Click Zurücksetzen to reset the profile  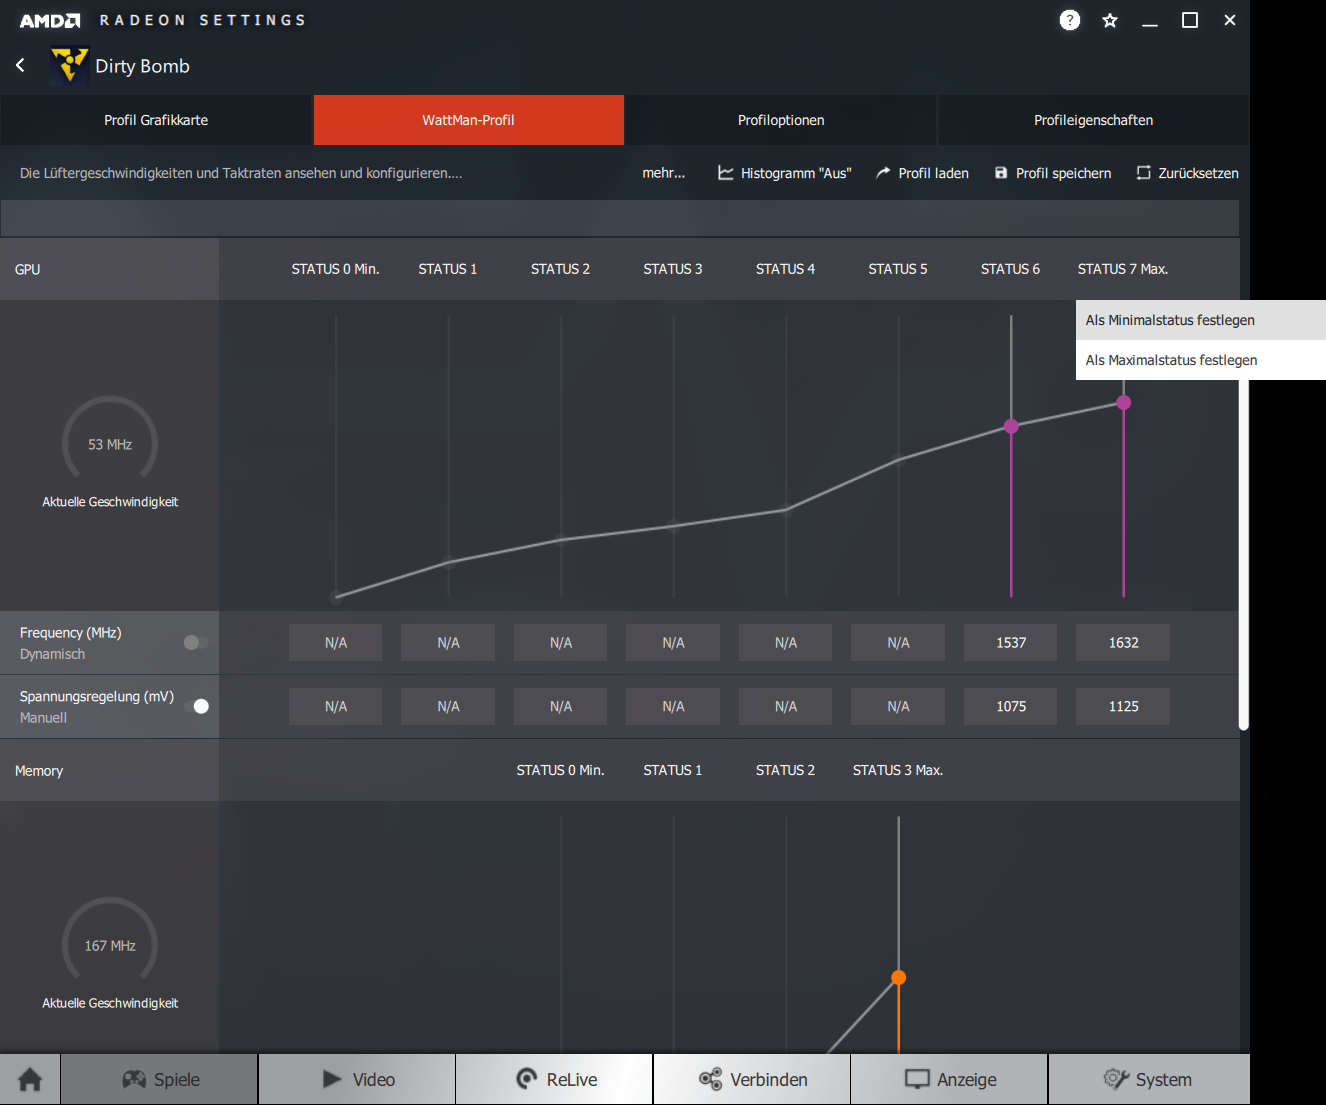[x=1188, y=173]
